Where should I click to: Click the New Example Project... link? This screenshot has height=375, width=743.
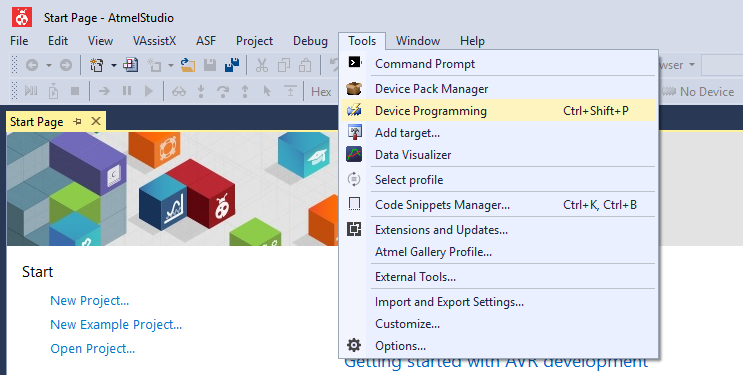point(116,325)
